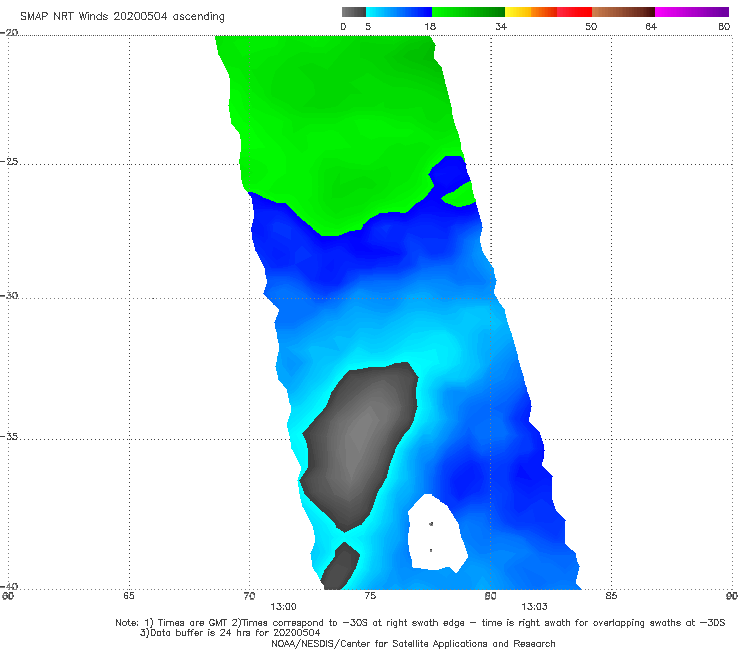
Task: Click the "85" longitude axis label
Action: [x=611, y=596]
